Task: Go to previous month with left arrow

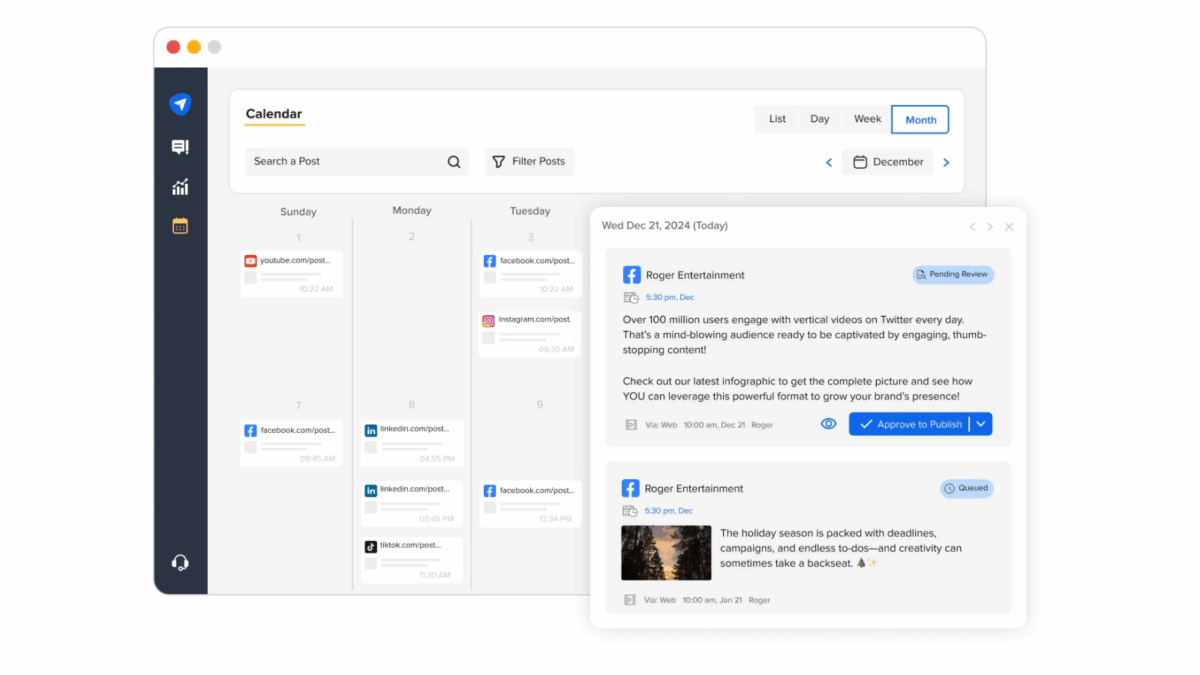Action: (x=828, y=162)
